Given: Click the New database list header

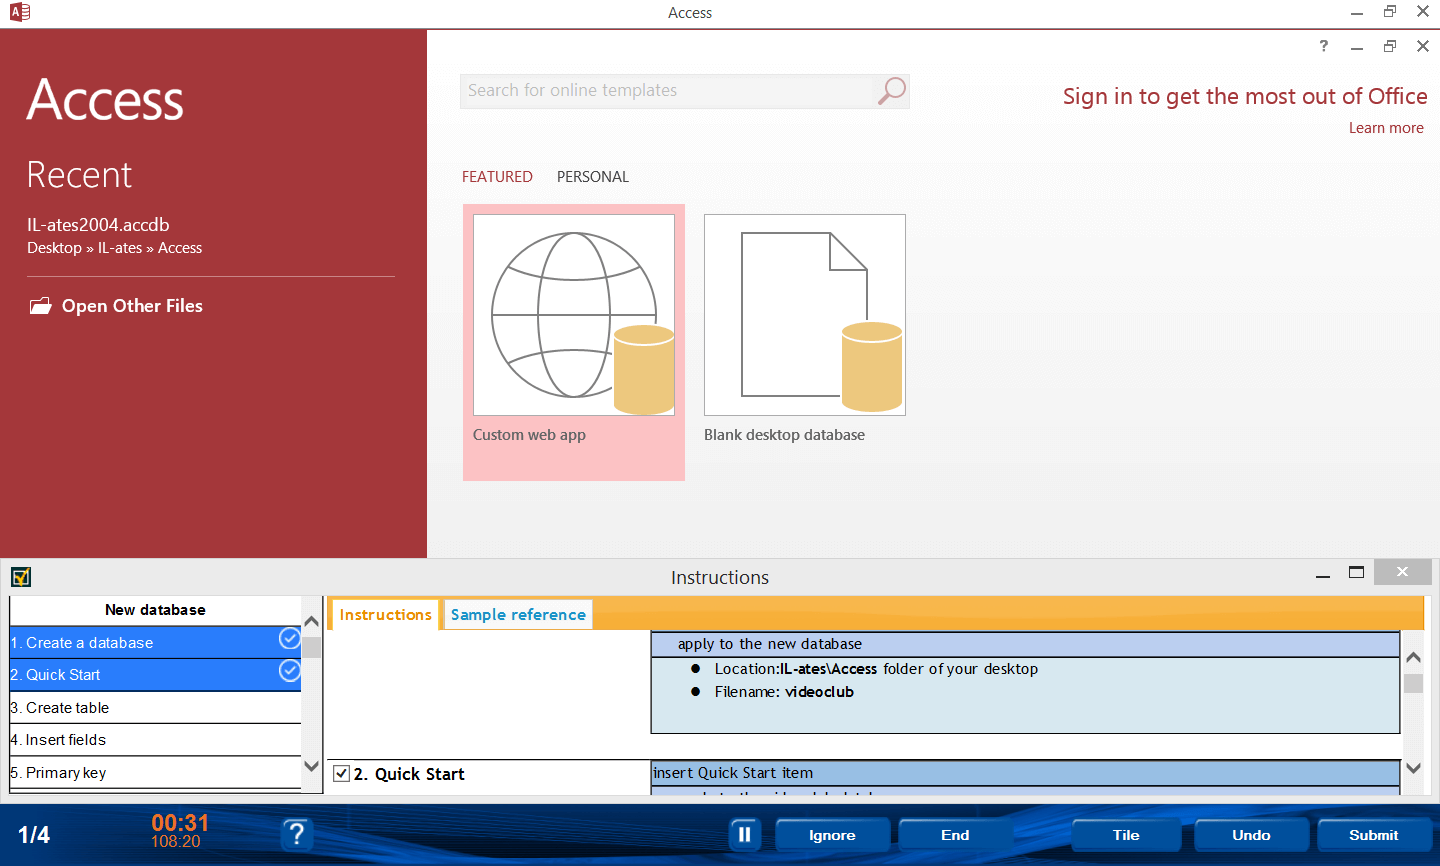Looking at the screenshot, I should [x=155, y=610].
